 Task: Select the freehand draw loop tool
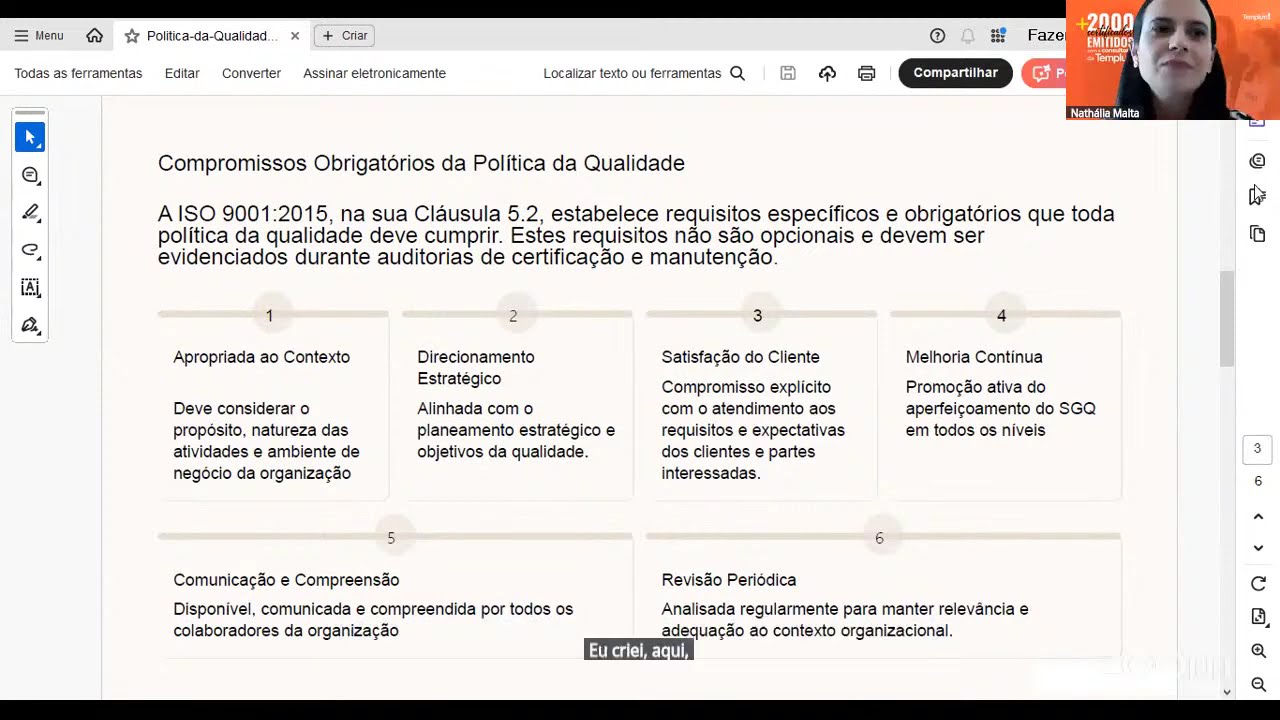30,250
